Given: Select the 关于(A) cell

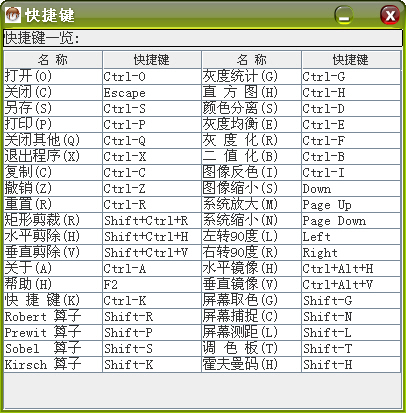Looking at the screenshot, I should pos(53,269).
